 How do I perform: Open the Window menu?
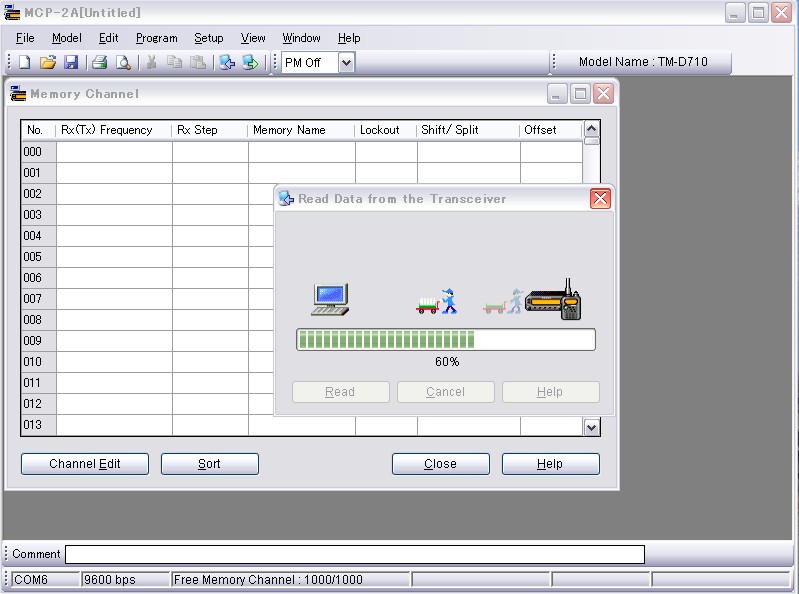(x=301, y=38)
